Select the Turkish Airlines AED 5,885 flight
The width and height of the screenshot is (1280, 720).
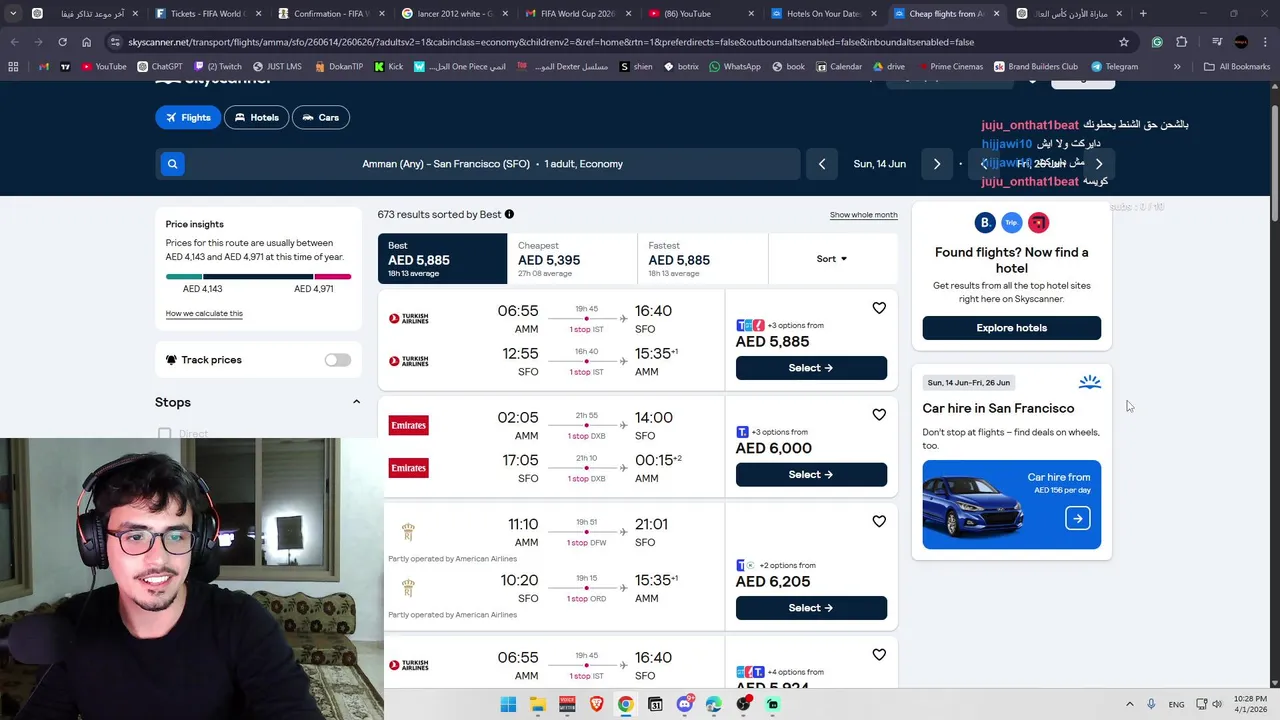click(811, 368)
